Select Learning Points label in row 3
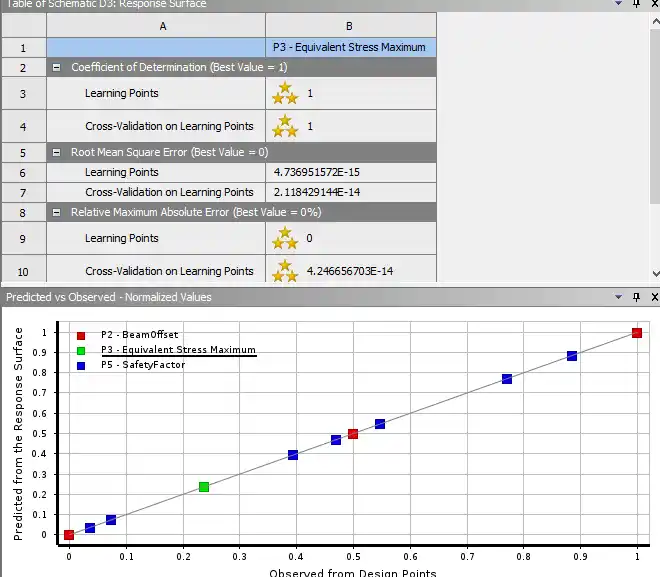The width and height of the screenshot is (660, 577). click(122, 93)
